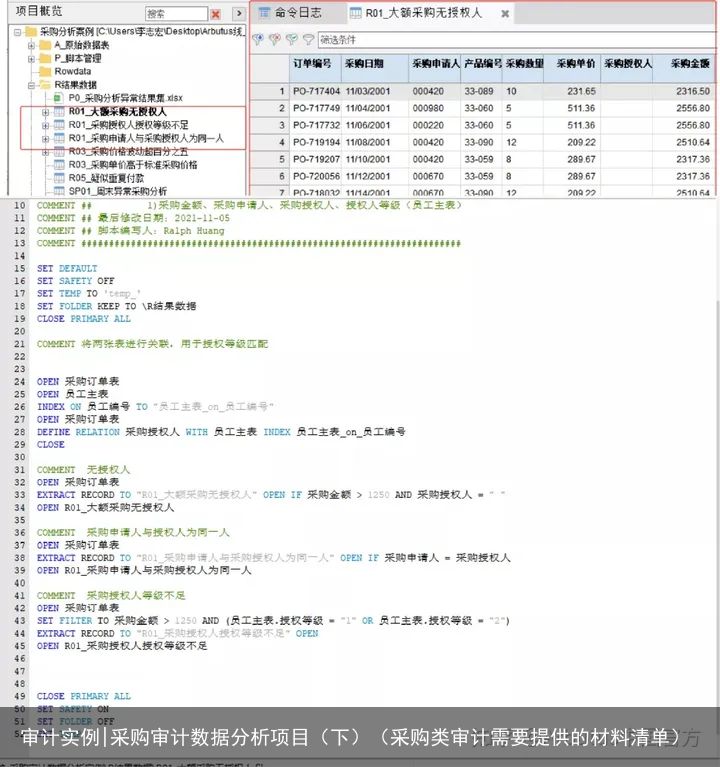The width and height of the screenshot is (720, 767).
Task: Click the 产品编号 column header
Action: [x=482, y=68]
